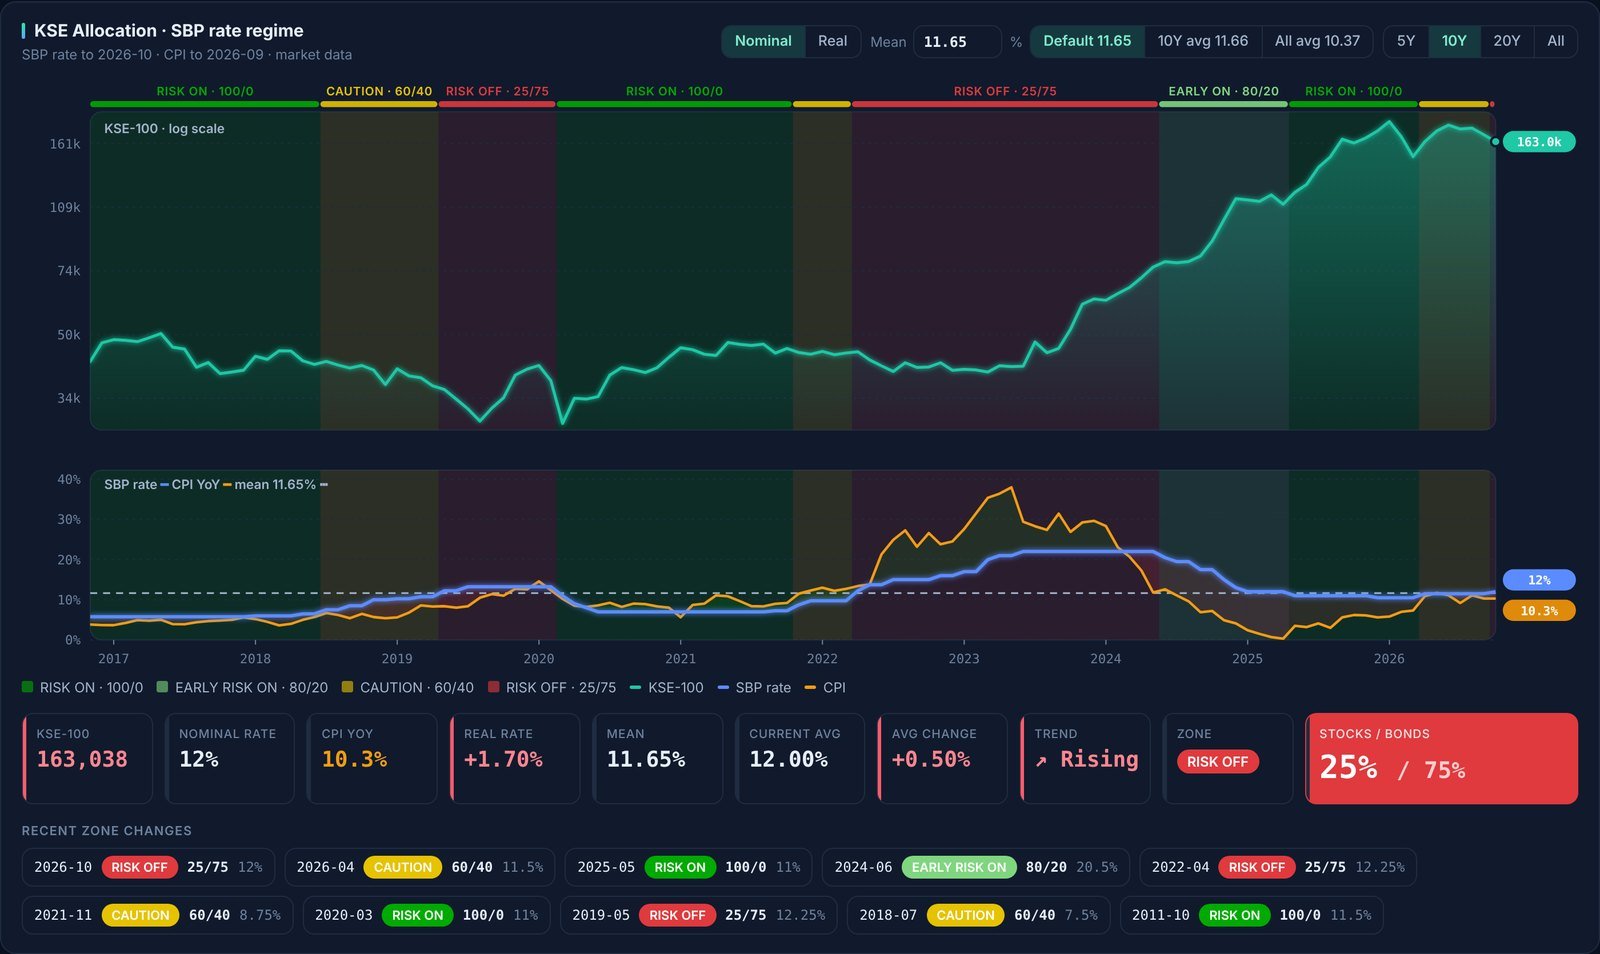Click the rising trend arrow icon
The width and height of the screenshot is (1600, 954).
1041,761
